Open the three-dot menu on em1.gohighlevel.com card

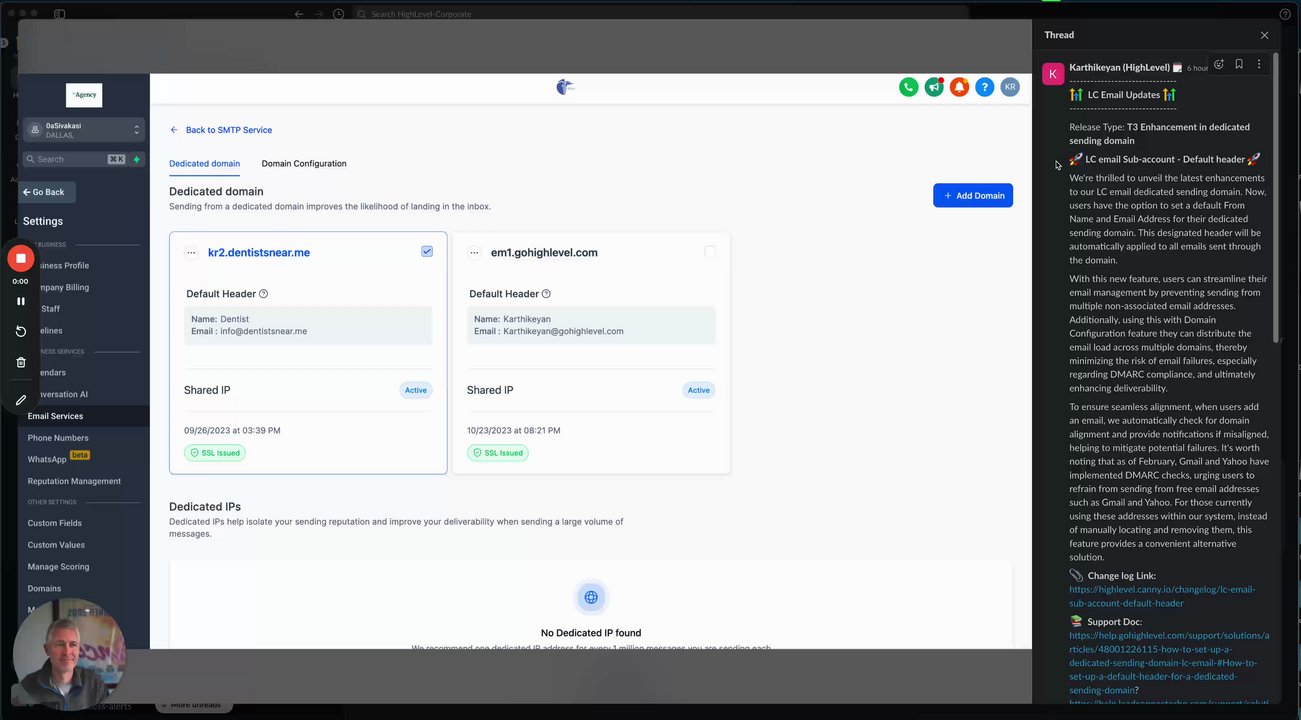click(474, 253)
